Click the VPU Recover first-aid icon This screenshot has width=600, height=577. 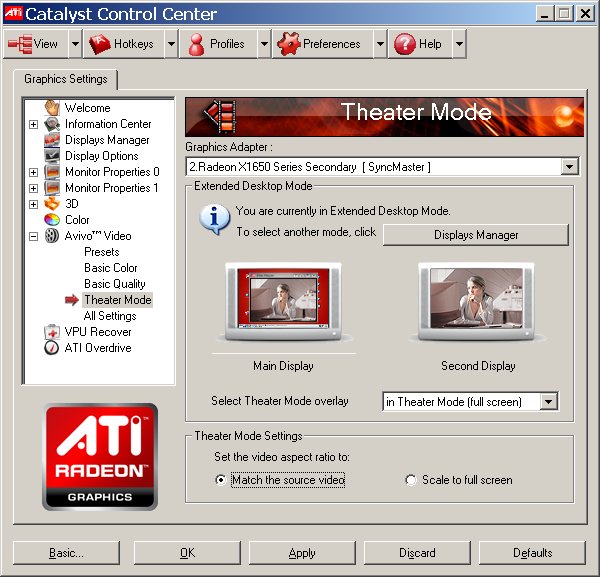pos(52,332)
